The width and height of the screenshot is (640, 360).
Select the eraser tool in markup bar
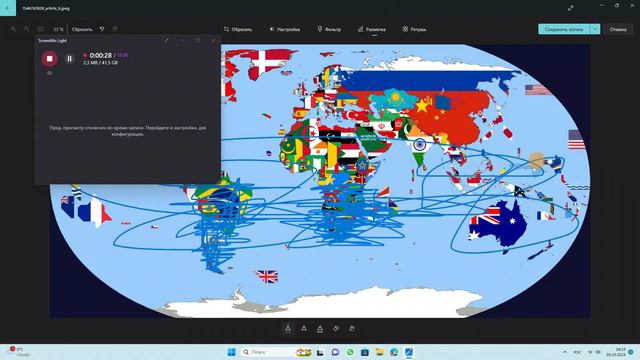click(336, 329)
